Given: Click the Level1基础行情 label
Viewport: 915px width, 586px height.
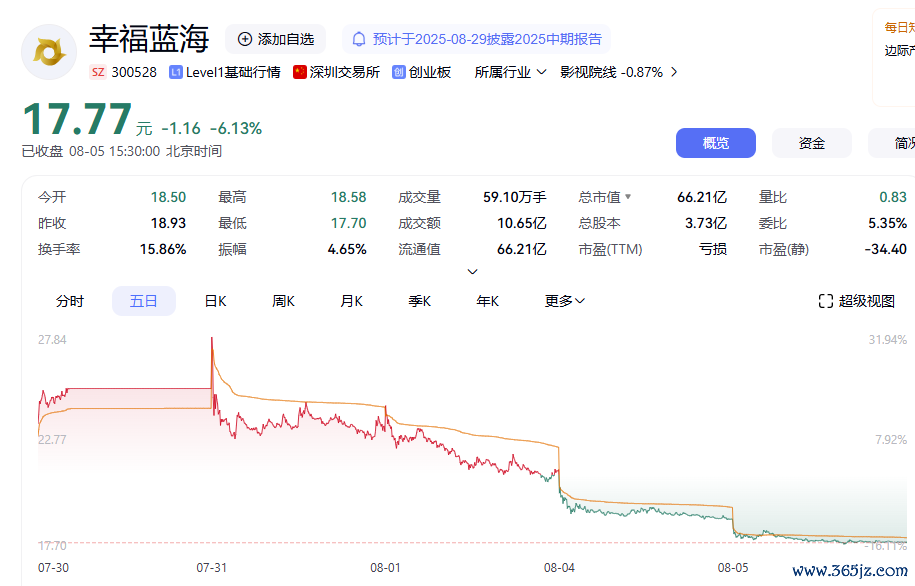Looking at the screenshot, I should tap(233, 72).
